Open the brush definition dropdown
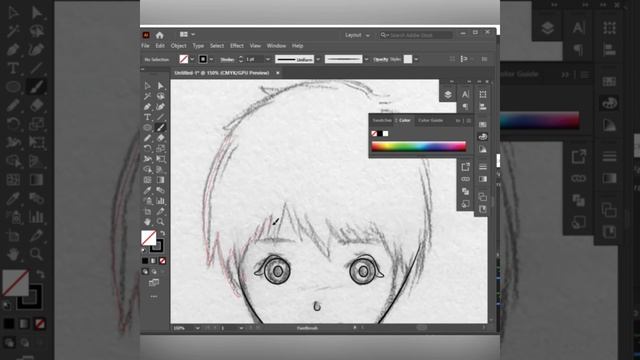 click(x=366, y=60)
